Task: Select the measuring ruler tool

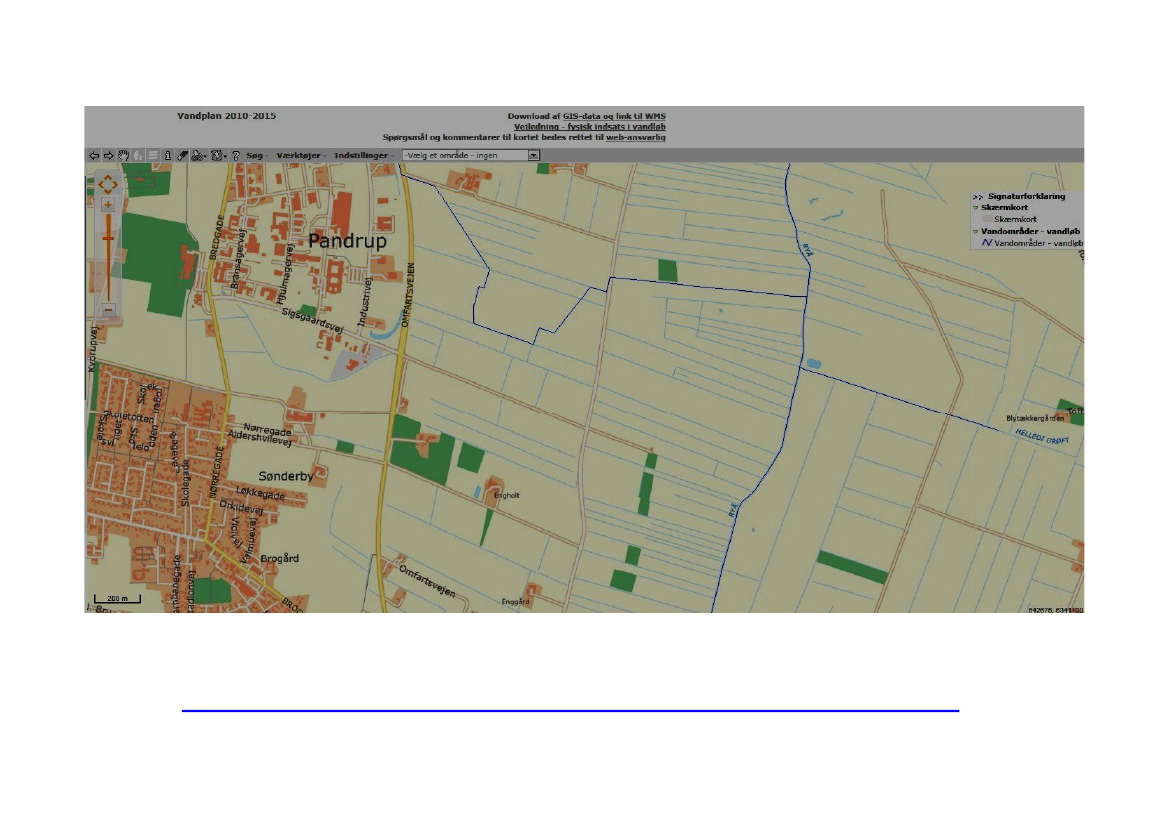Action: 182,155
